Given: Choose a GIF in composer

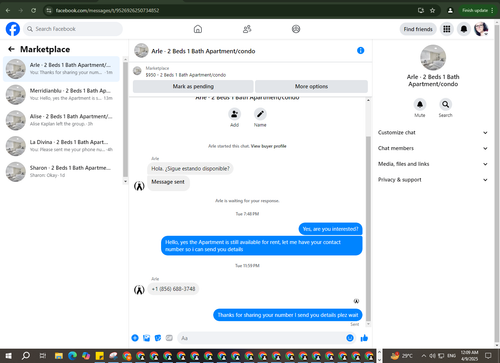Looking at the screenshot, I should coord(169,338).
